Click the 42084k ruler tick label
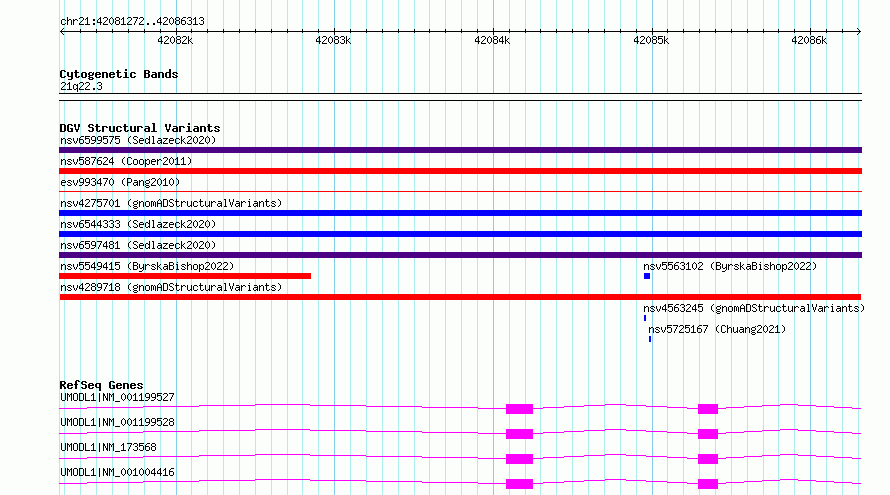The height and width of the screenshot is (495, 890). point(492,40)
